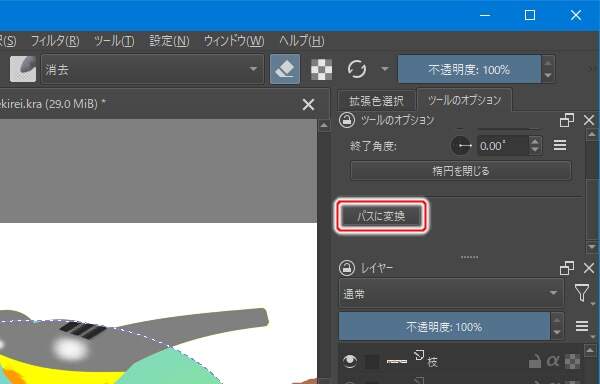Viewport: 600px width, 384px height.
Task: Open the layer blend mode 通常 dropdown
Action: (x=451, y=293)
